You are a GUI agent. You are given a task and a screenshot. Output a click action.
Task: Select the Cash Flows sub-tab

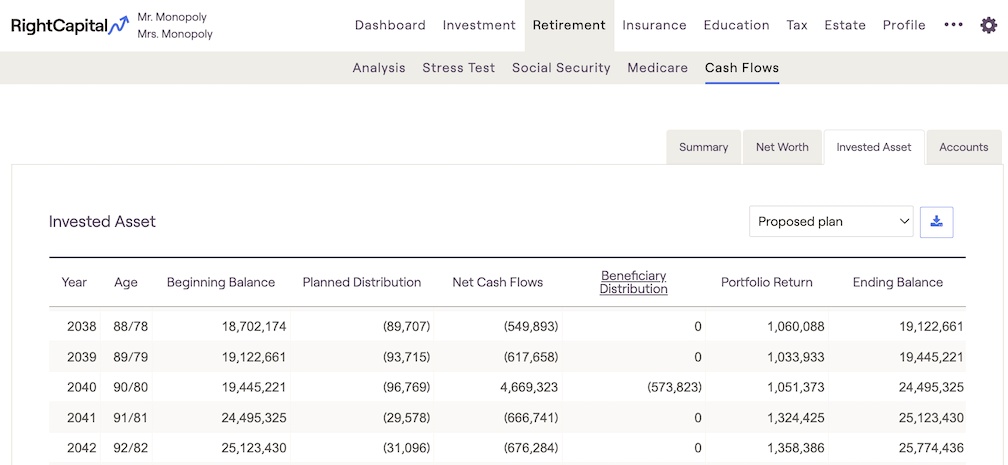tap(742, 68)
